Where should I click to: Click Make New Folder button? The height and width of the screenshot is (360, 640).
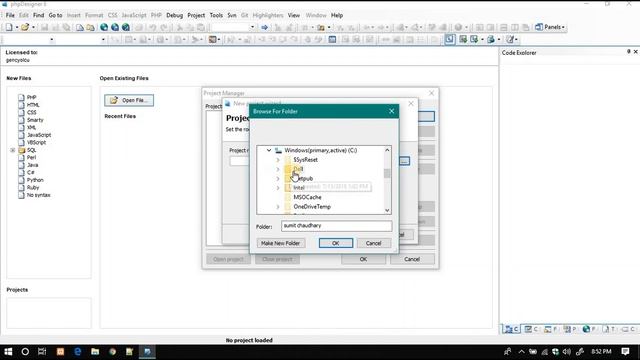(x=280, y=243)
